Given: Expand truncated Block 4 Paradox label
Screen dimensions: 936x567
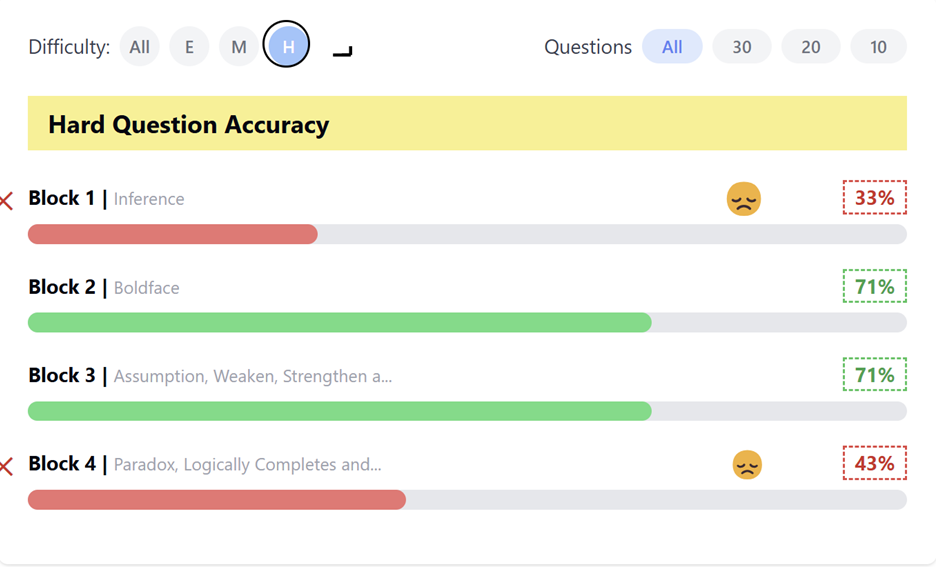Looking at the screenshot, I should 247,465.
